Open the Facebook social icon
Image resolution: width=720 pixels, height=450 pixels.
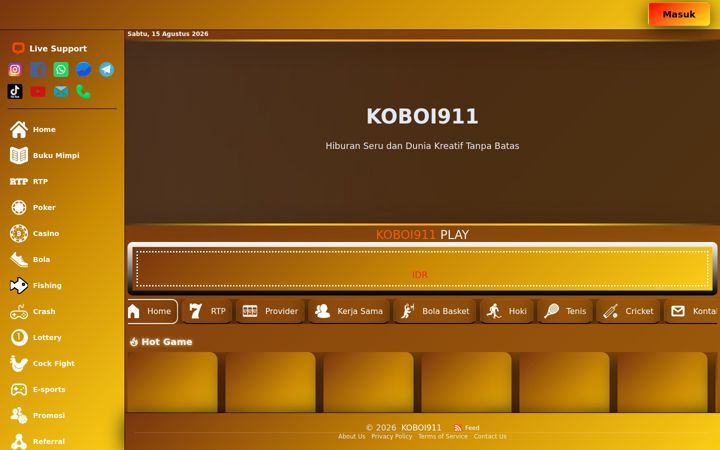click(x=38, y=69)
